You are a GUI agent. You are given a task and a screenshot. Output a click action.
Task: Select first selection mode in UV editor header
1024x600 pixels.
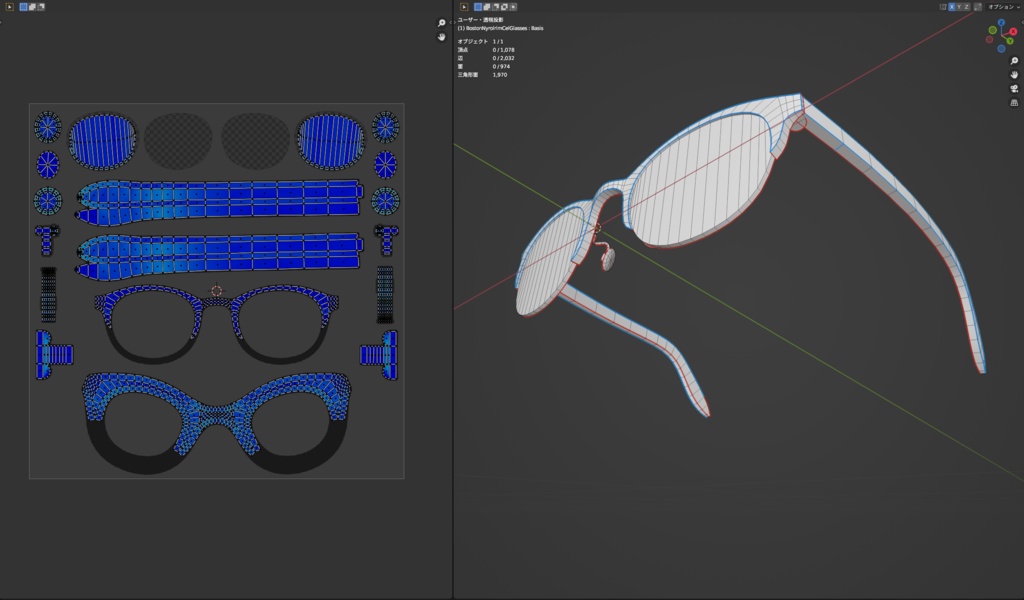click(23, 7)
